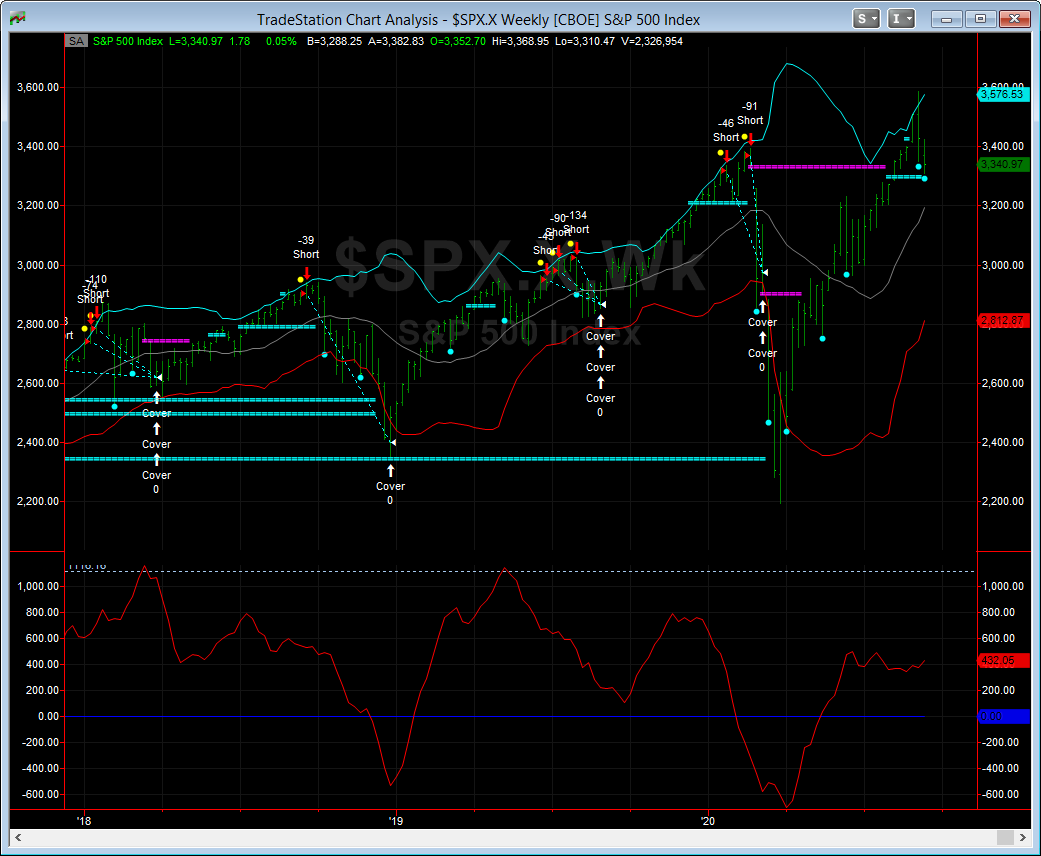
Task: Click the red 2,812.87 band value label
Action: tap(1002, 321)
